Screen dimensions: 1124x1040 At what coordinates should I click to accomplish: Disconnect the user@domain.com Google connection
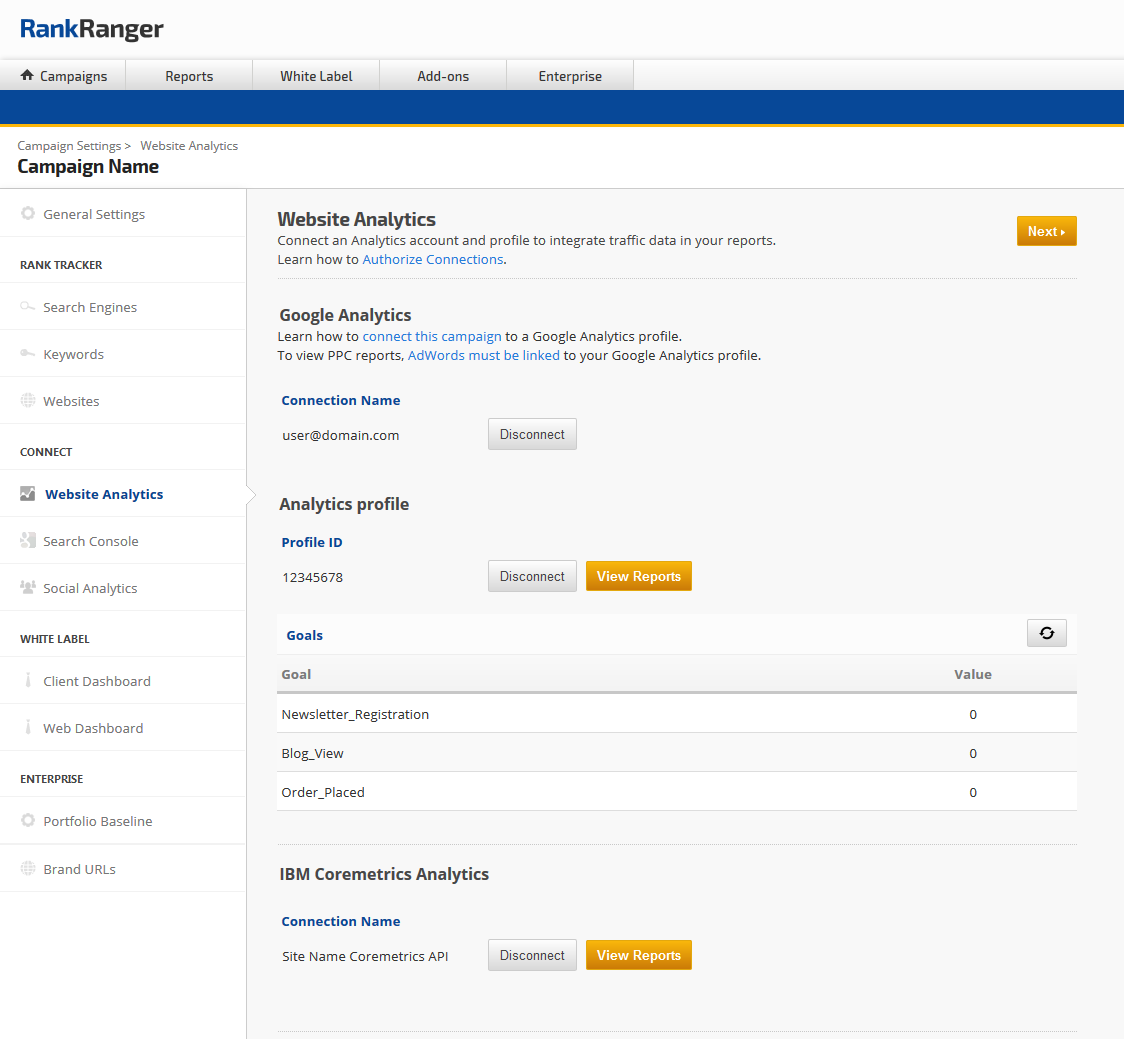tap(532, 435)
